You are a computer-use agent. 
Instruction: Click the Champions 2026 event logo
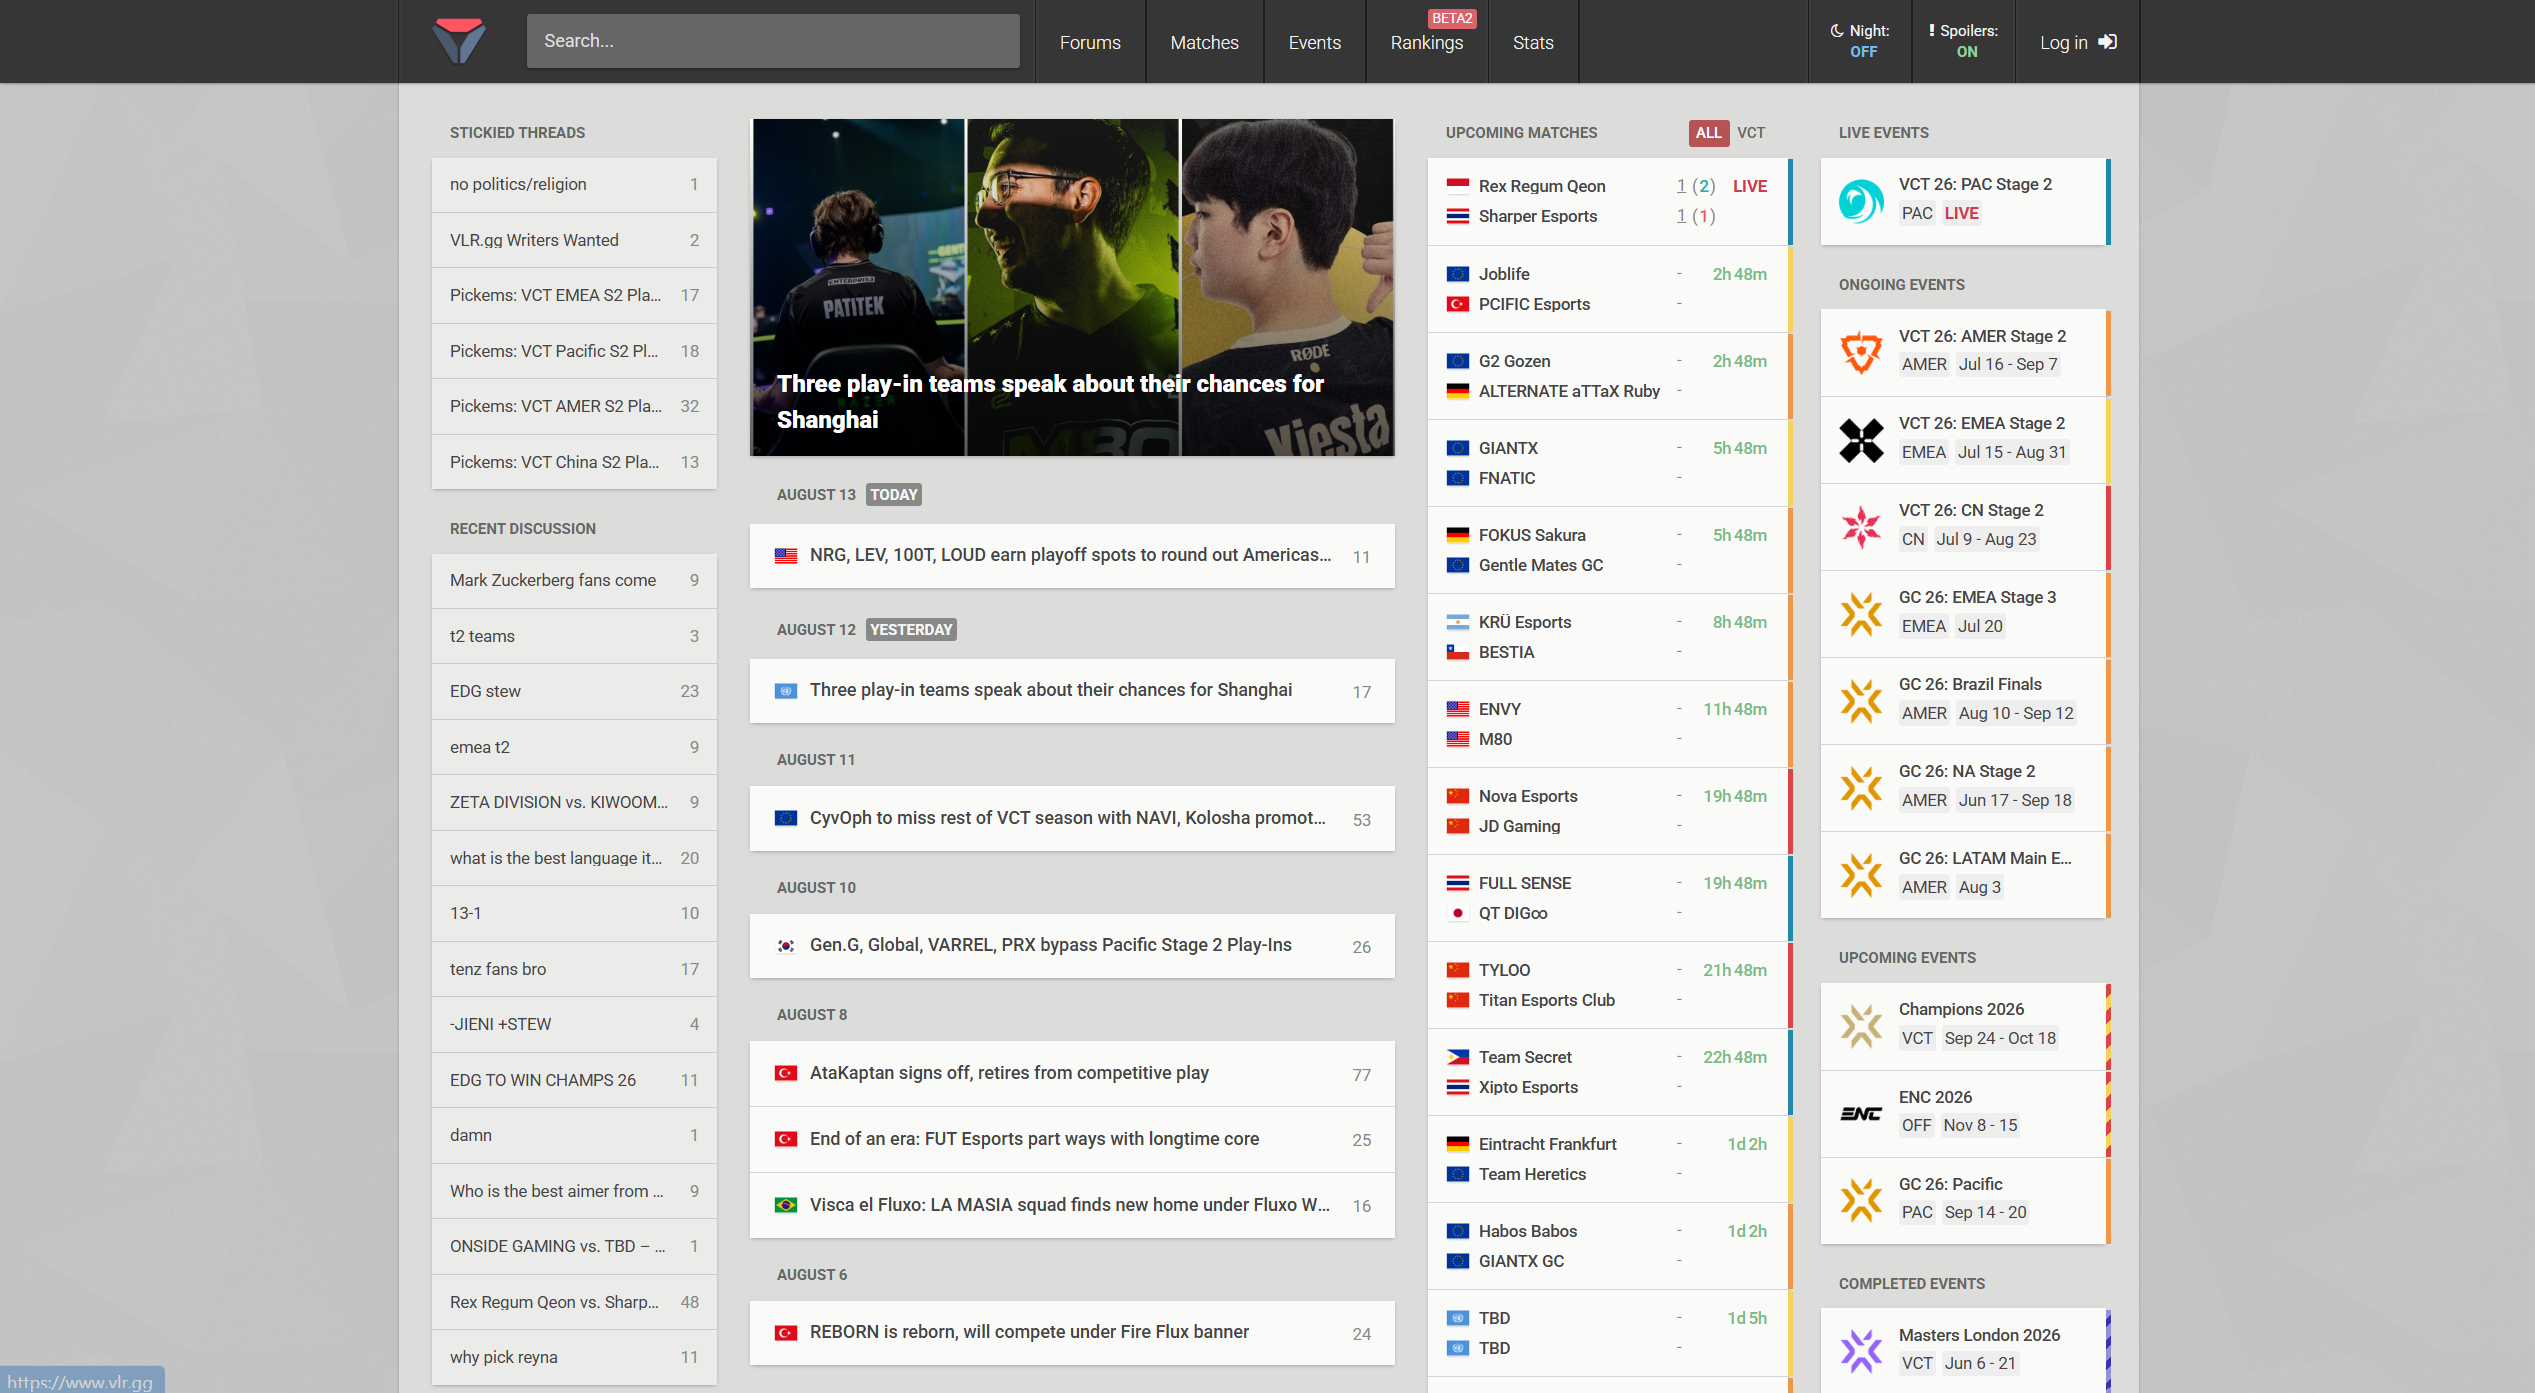[1861, 1025]
